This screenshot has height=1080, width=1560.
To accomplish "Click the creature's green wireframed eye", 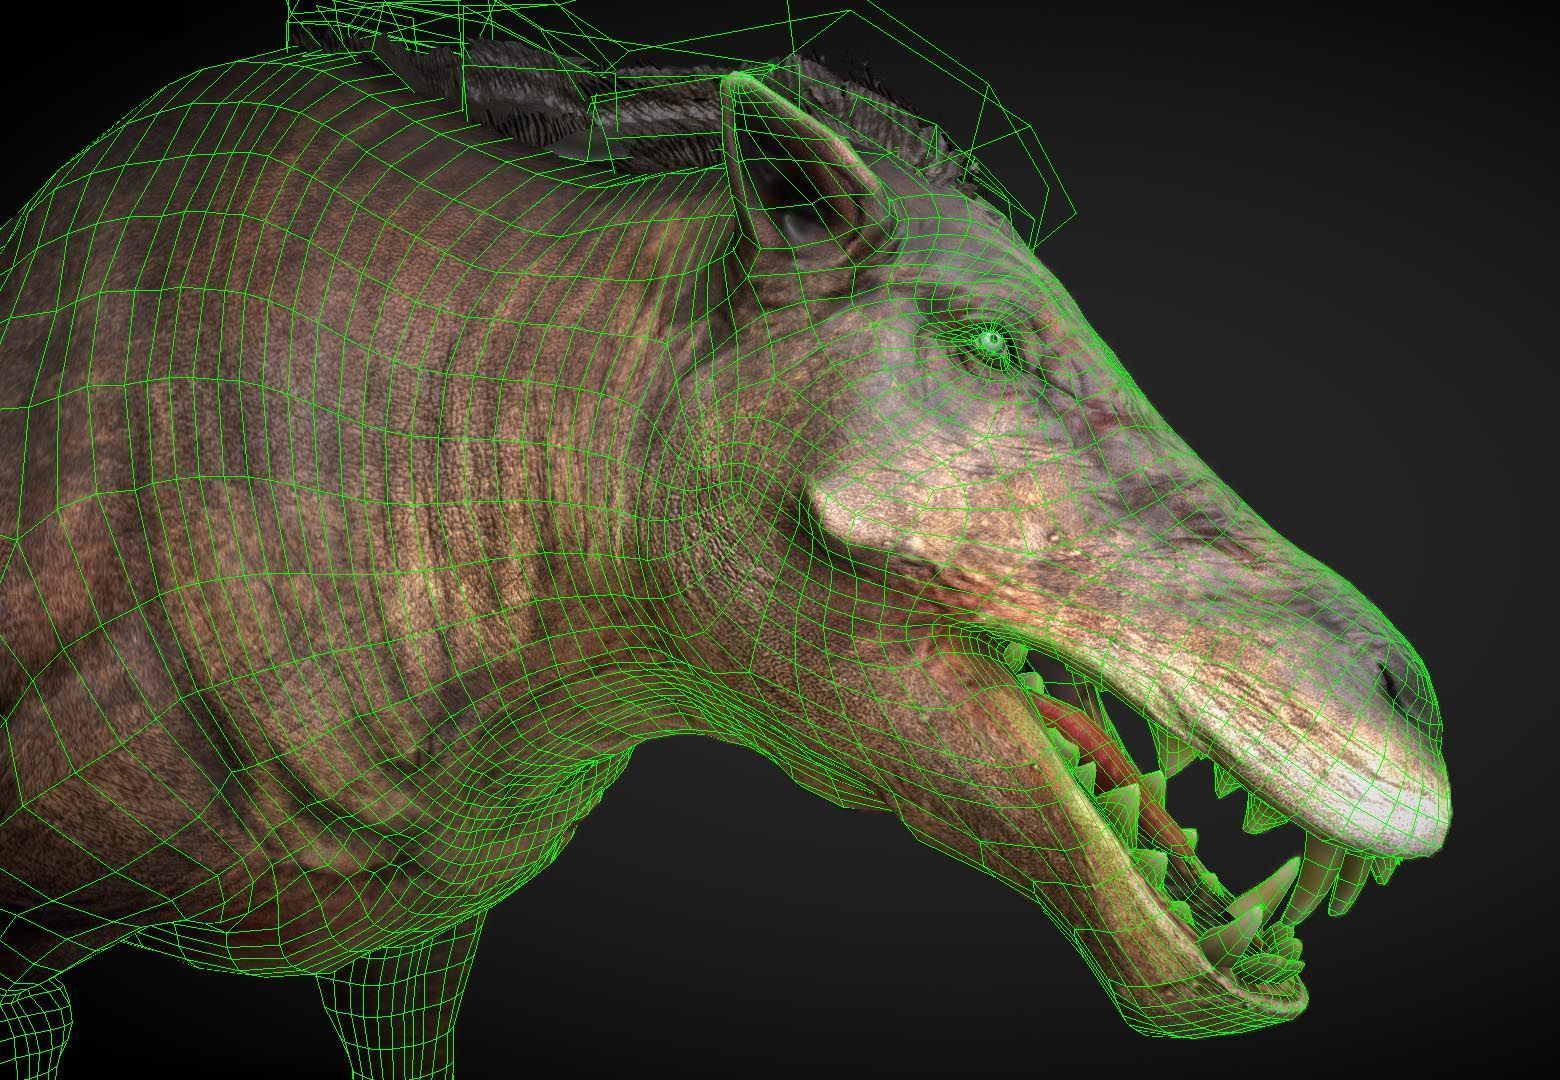I will coord(992,344).
